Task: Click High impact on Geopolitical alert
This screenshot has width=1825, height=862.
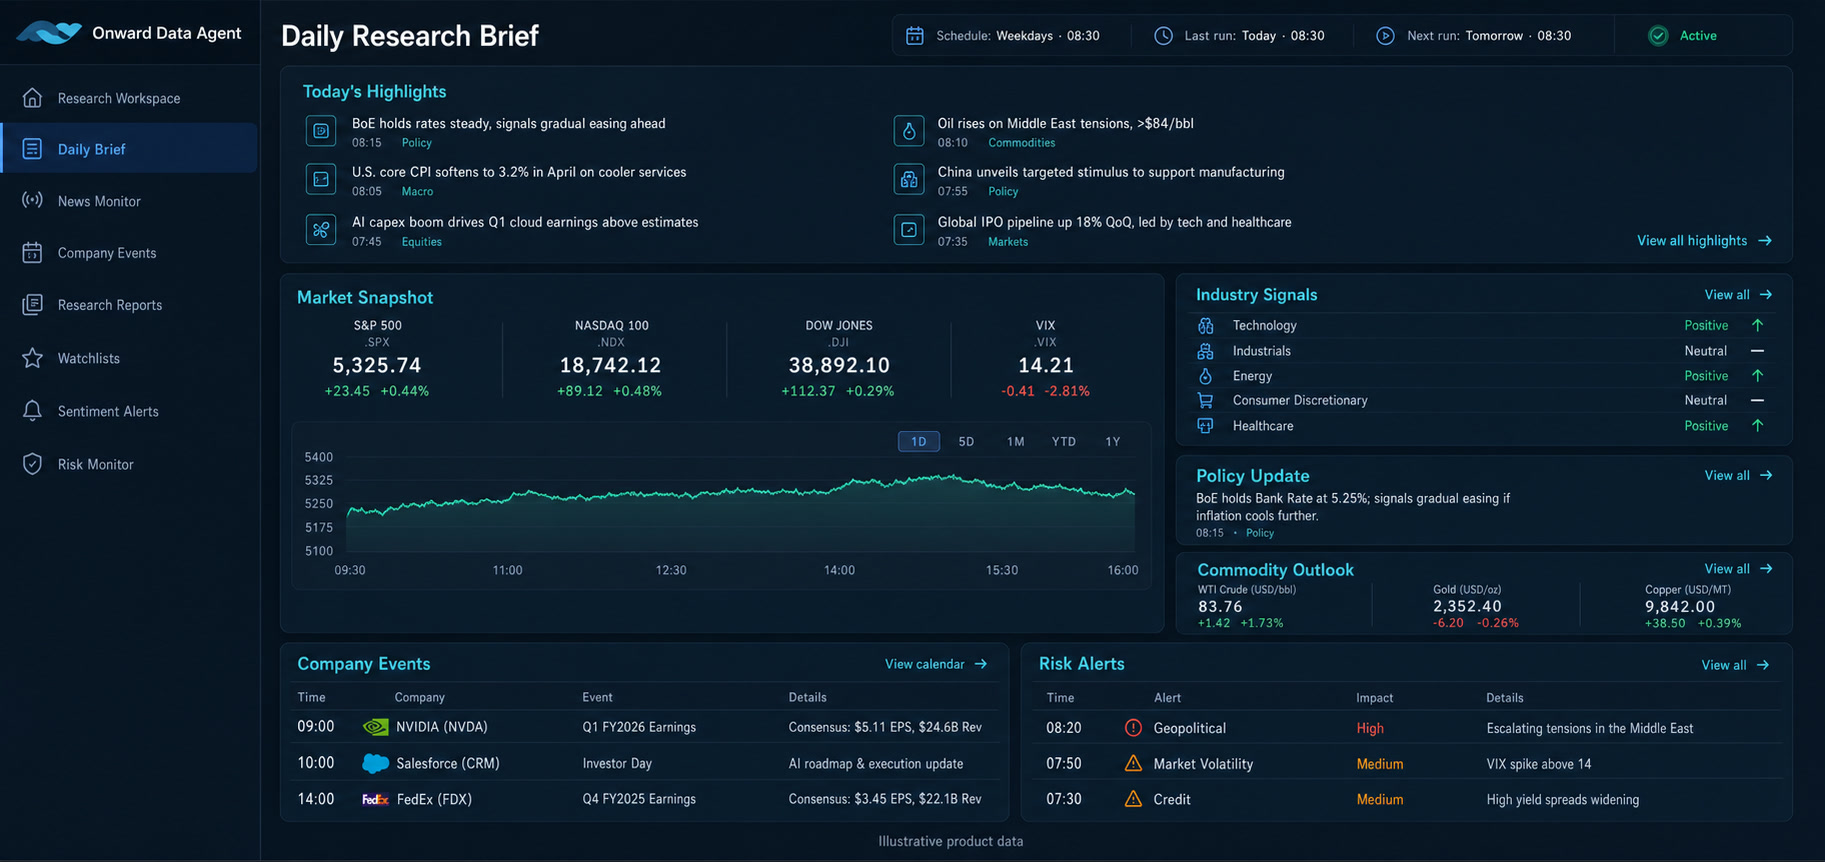Action: [x=1370, y=728]
